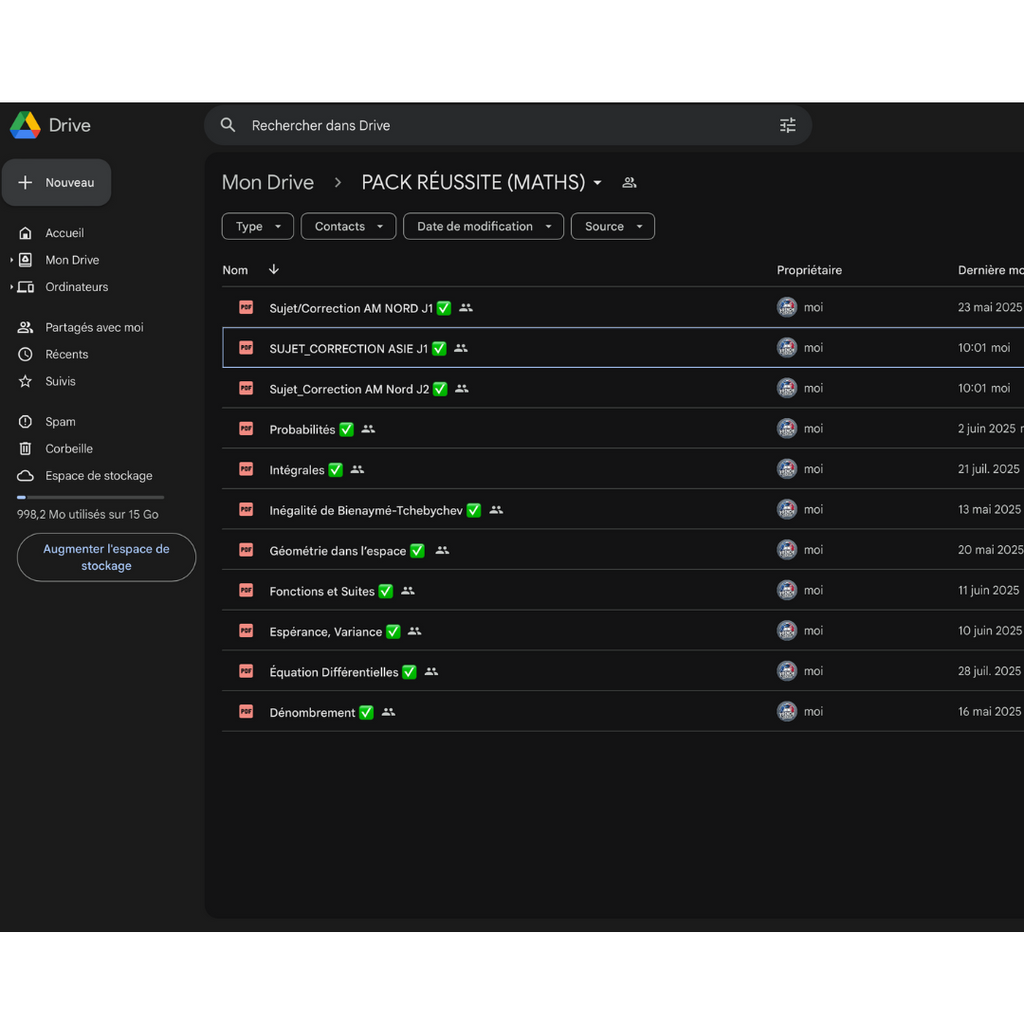1024x1024 pixels.
Task: Click the storage usage progress bar
Action: 90,497
